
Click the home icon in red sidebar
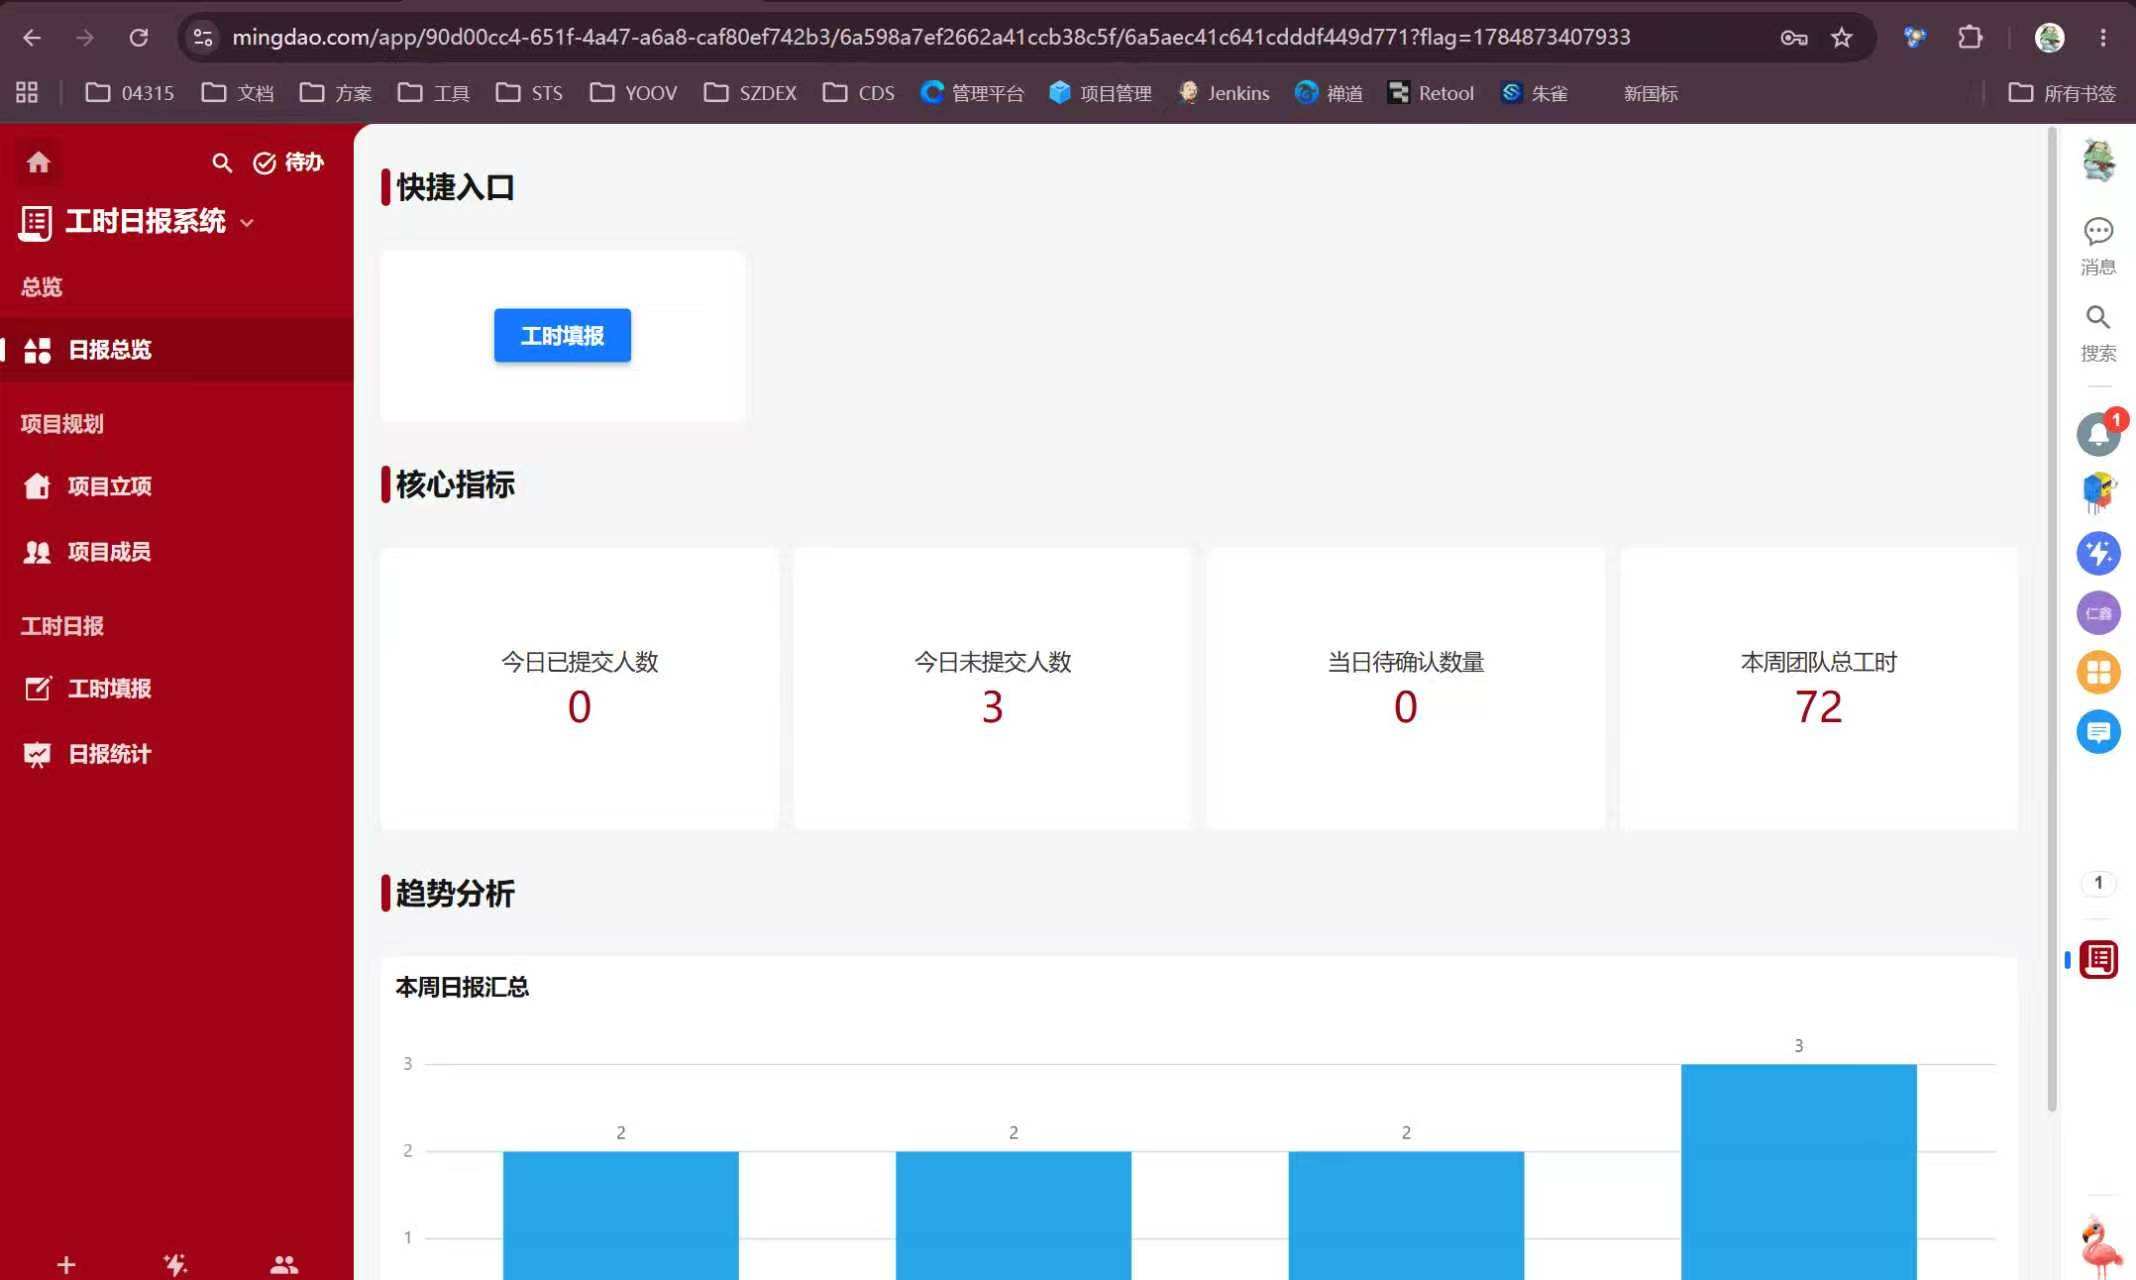[38, 162]
